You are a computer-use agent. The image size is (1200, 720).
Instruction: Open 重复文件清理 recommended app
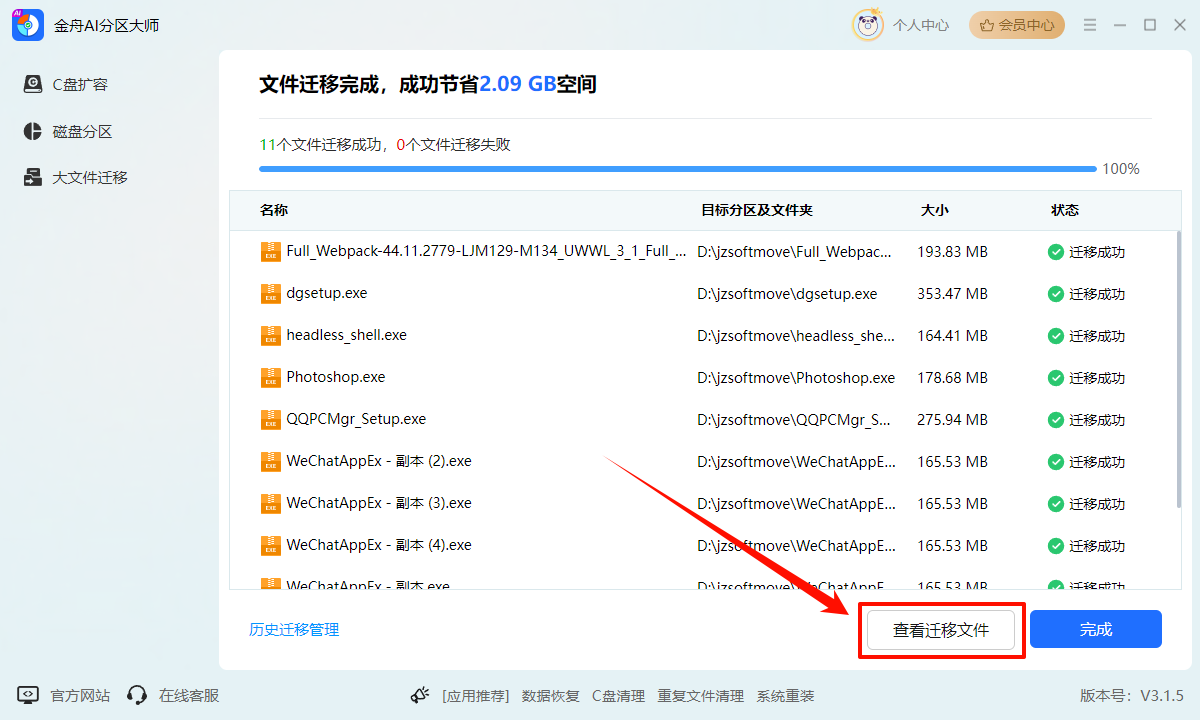[x=701, y=696]
